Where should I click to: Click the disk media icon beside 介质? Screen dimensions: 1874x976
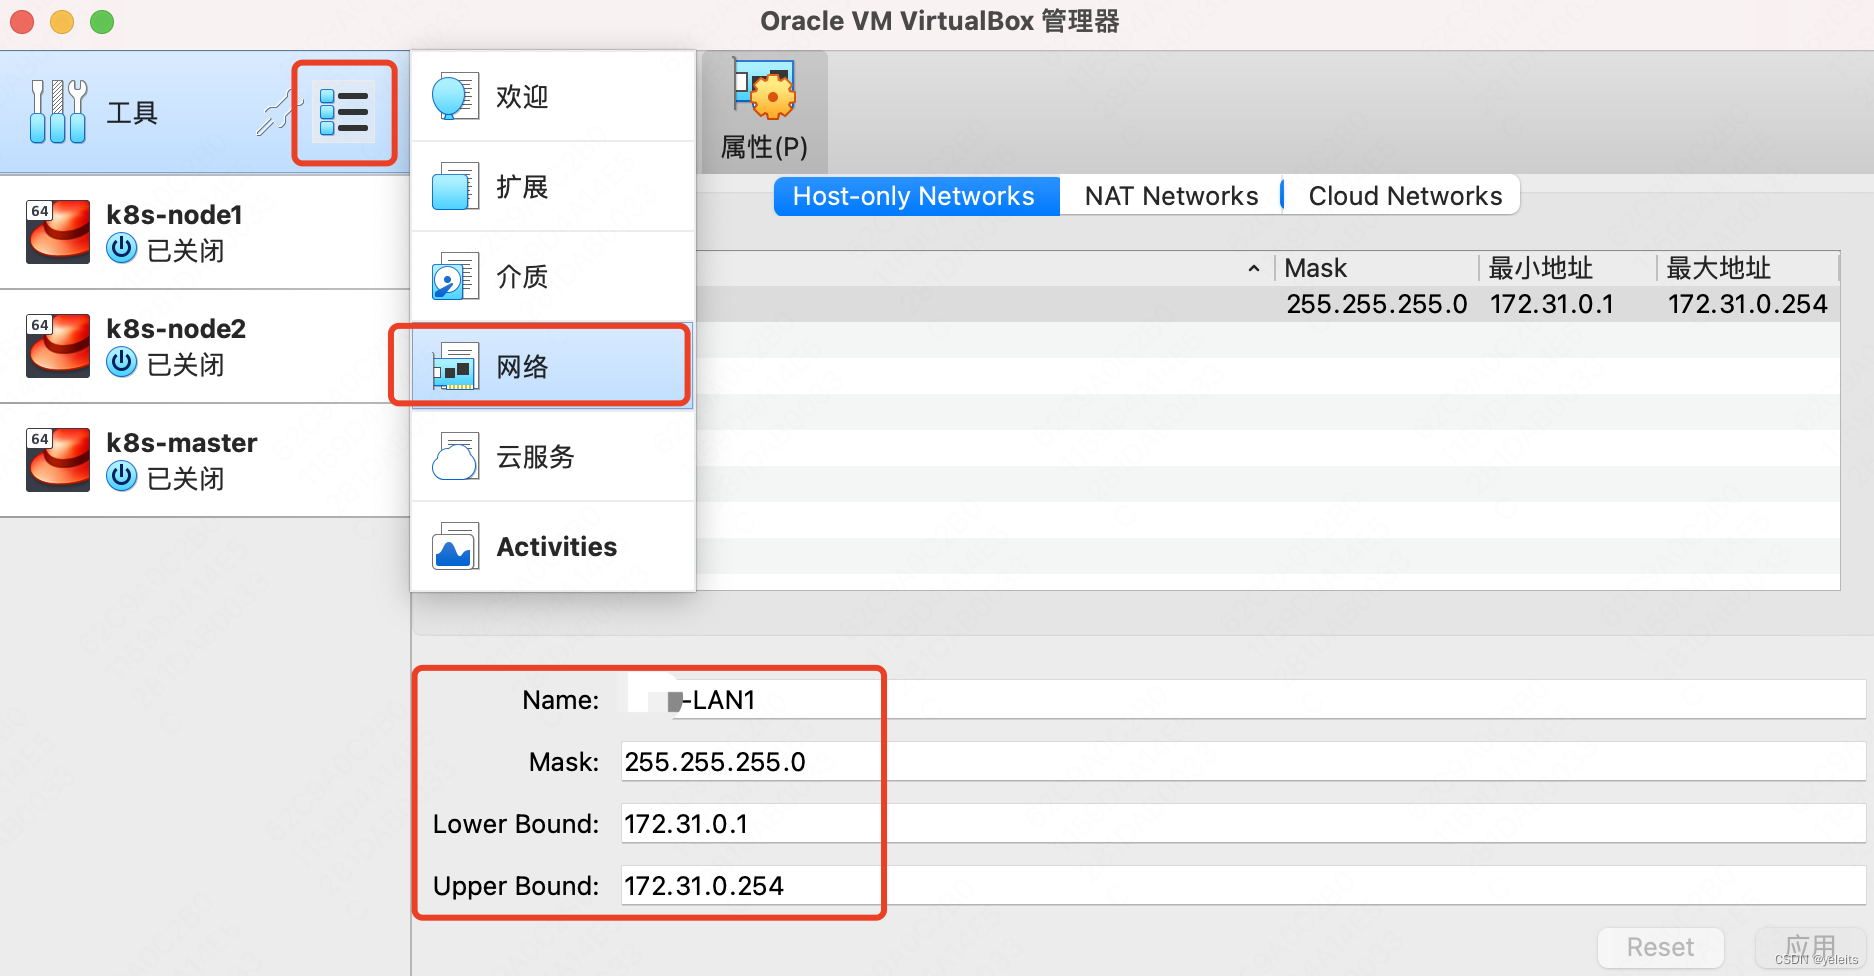(455, 277)
